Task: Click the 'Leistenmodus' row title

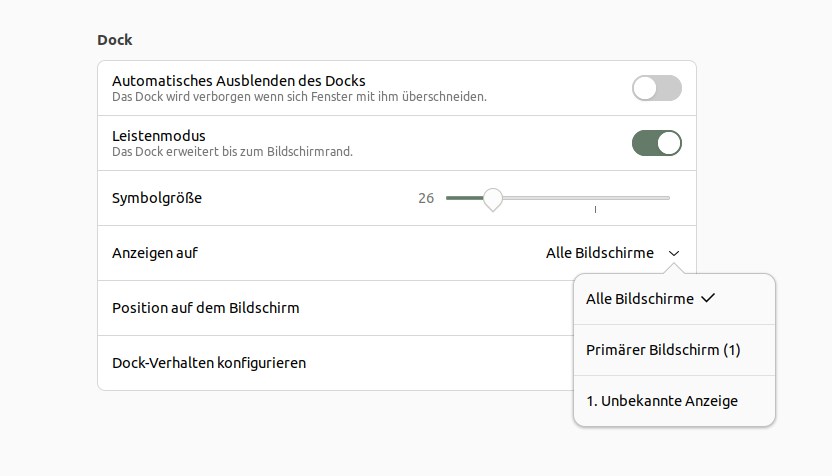Action: pyautogui.click(x=158, y=135)
